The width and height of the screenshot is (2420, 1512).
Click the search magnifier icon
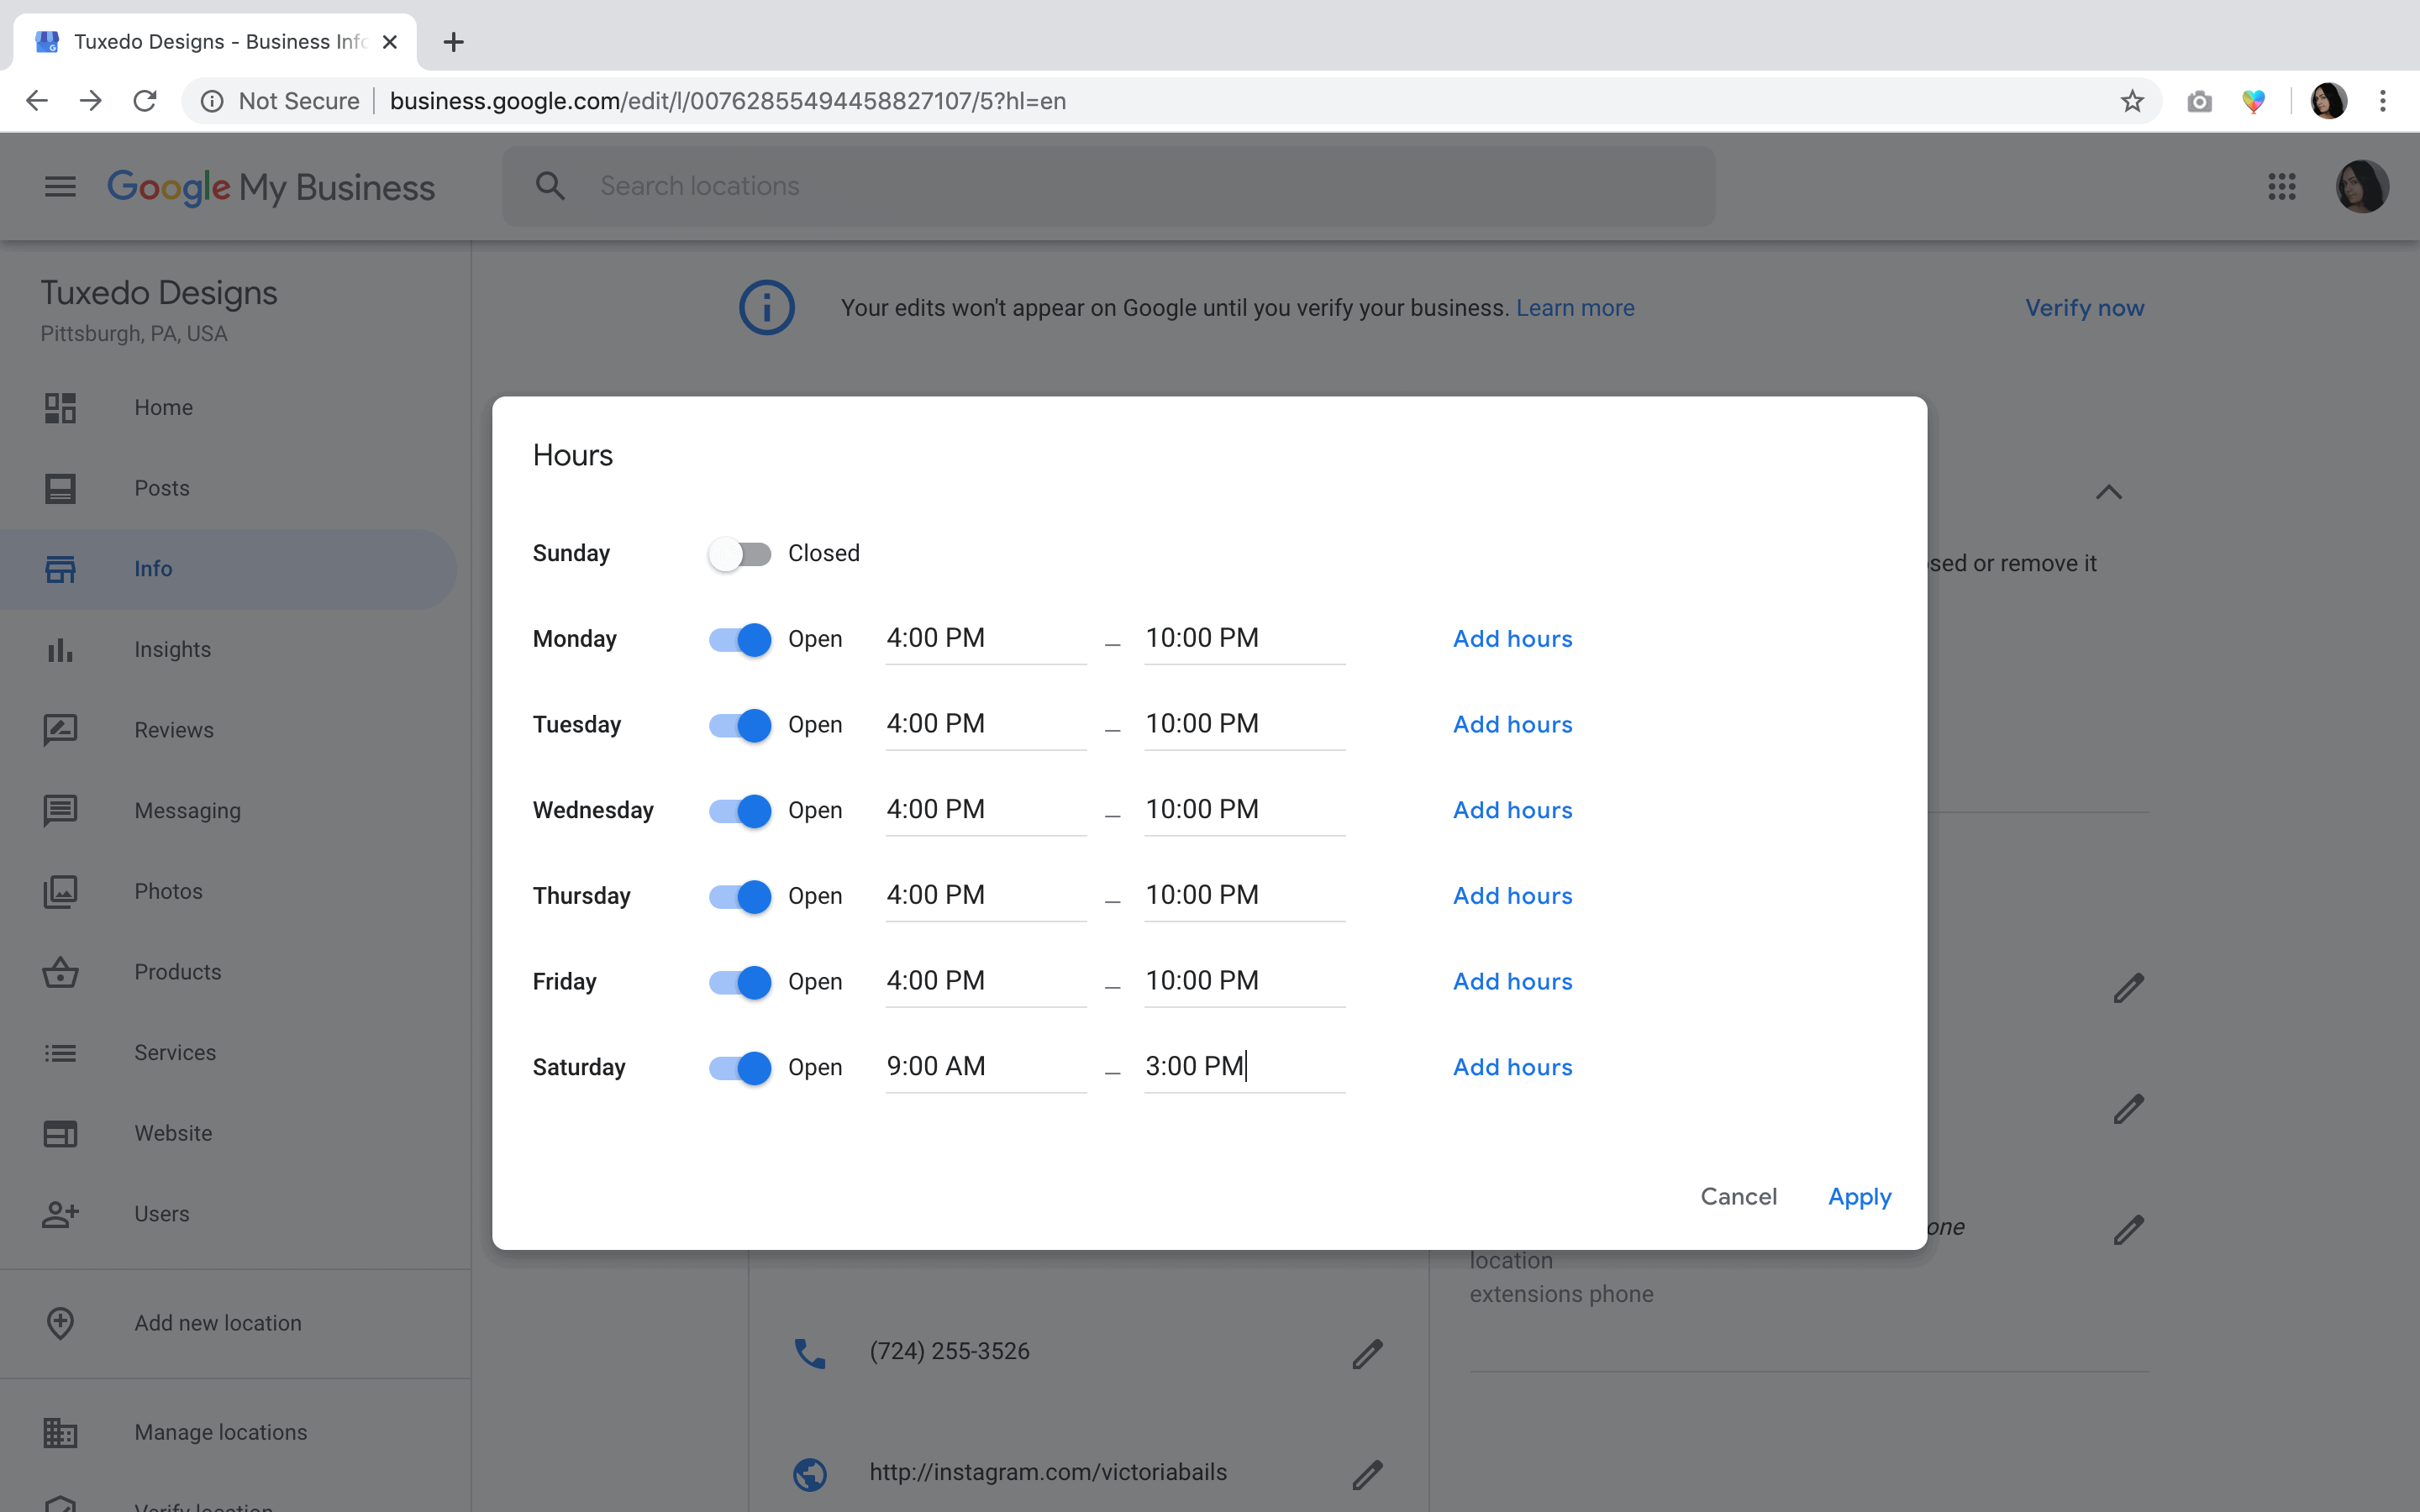(550, 187)
